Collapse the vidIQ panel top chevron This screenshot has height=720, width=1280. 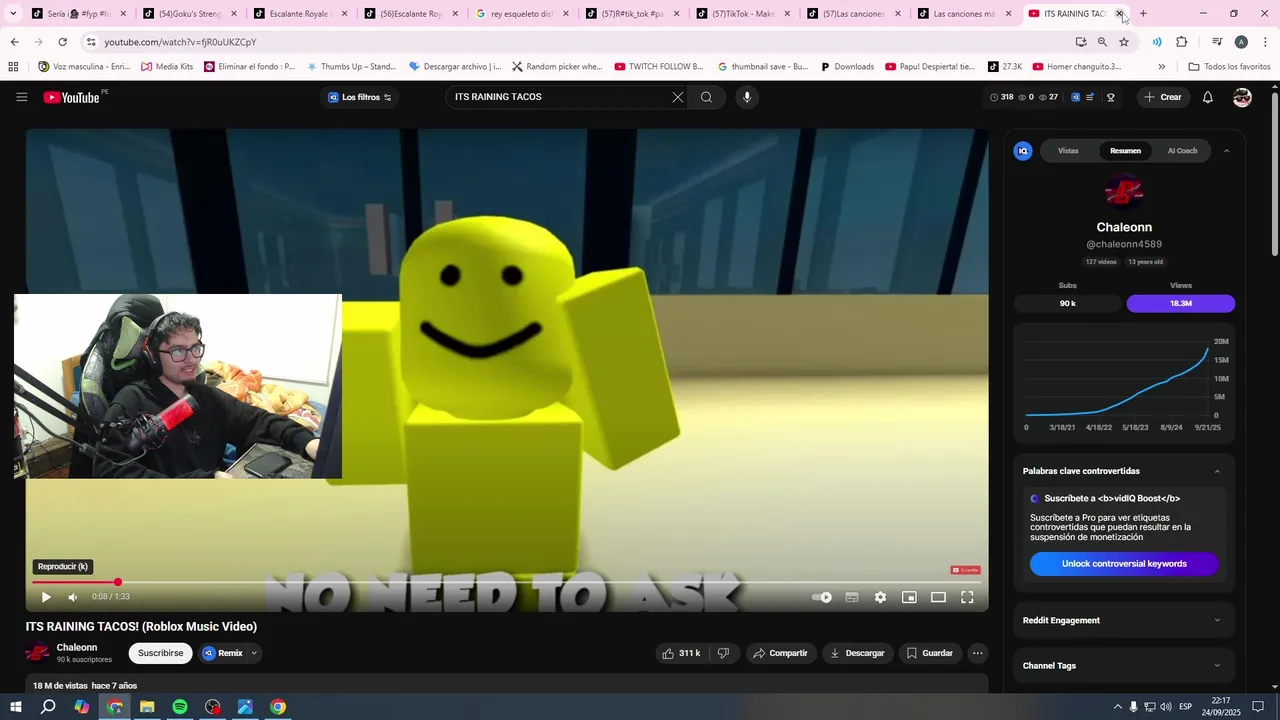[x=1226, y=151]
